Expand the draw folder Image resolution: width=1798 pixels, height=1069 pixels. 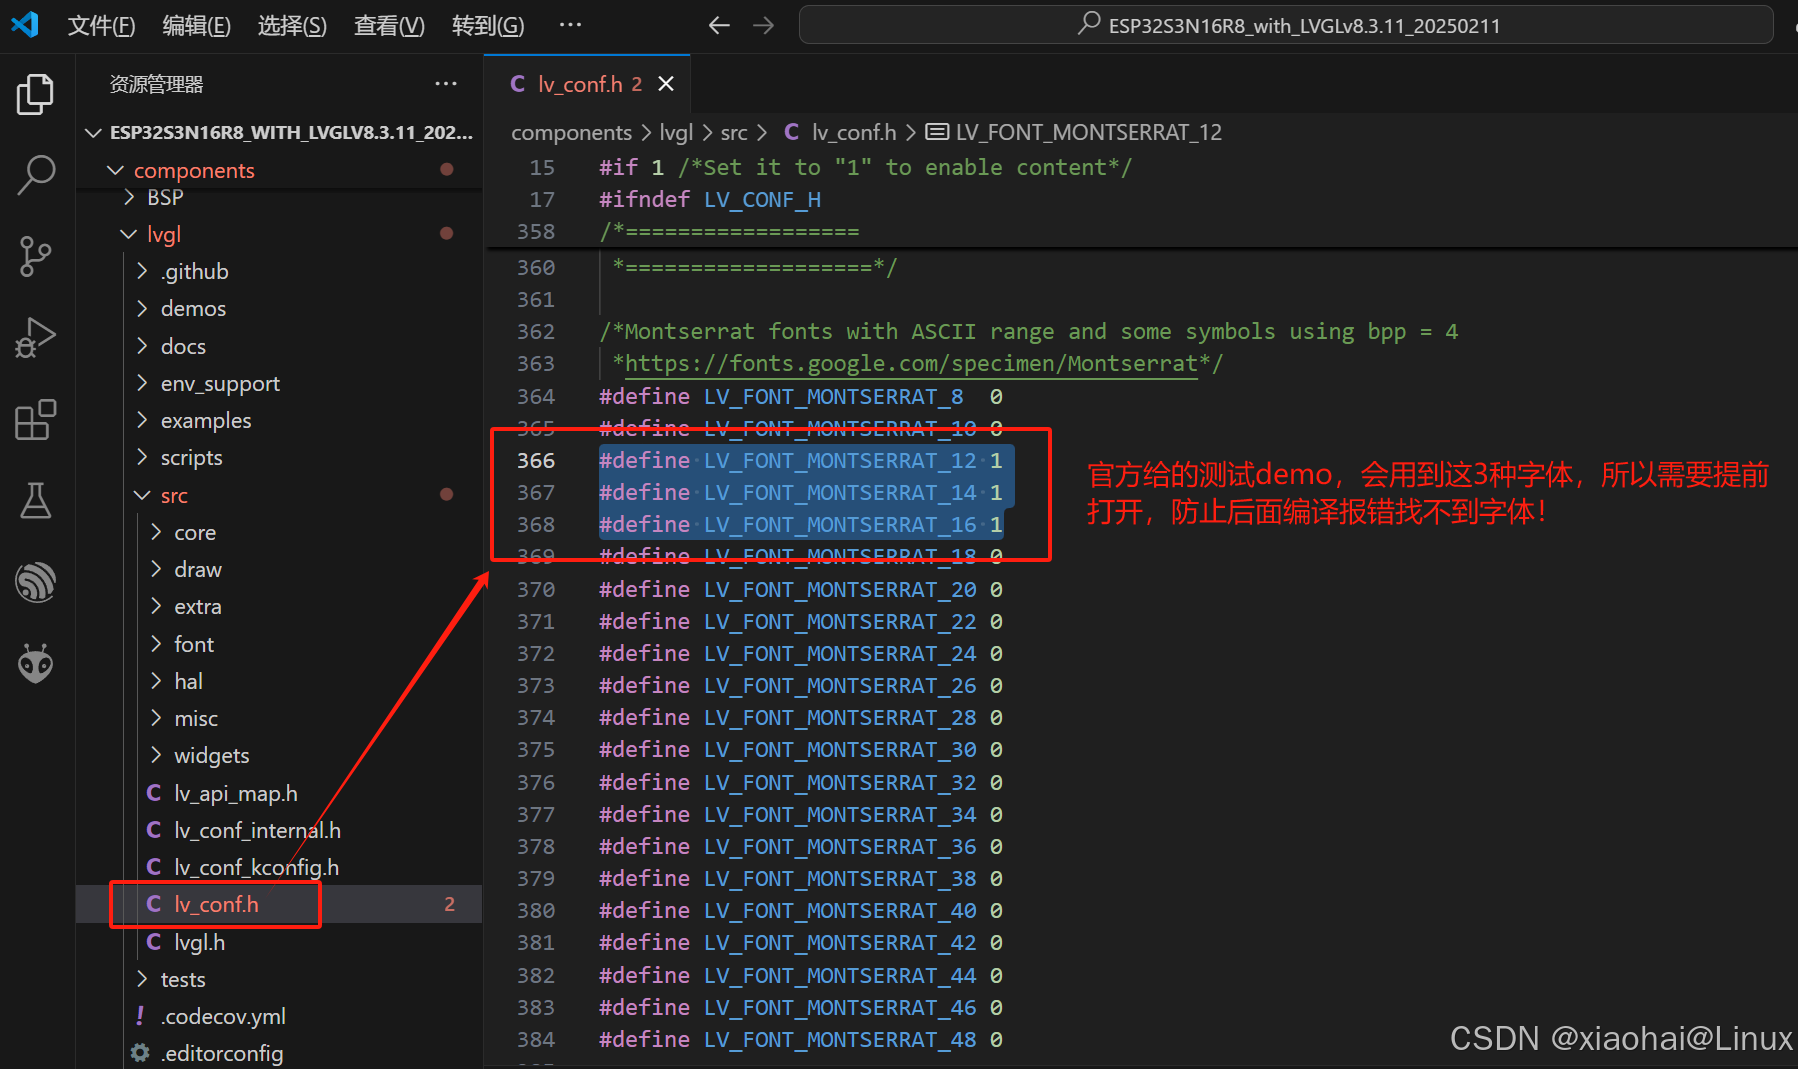[x=280, y=569]
